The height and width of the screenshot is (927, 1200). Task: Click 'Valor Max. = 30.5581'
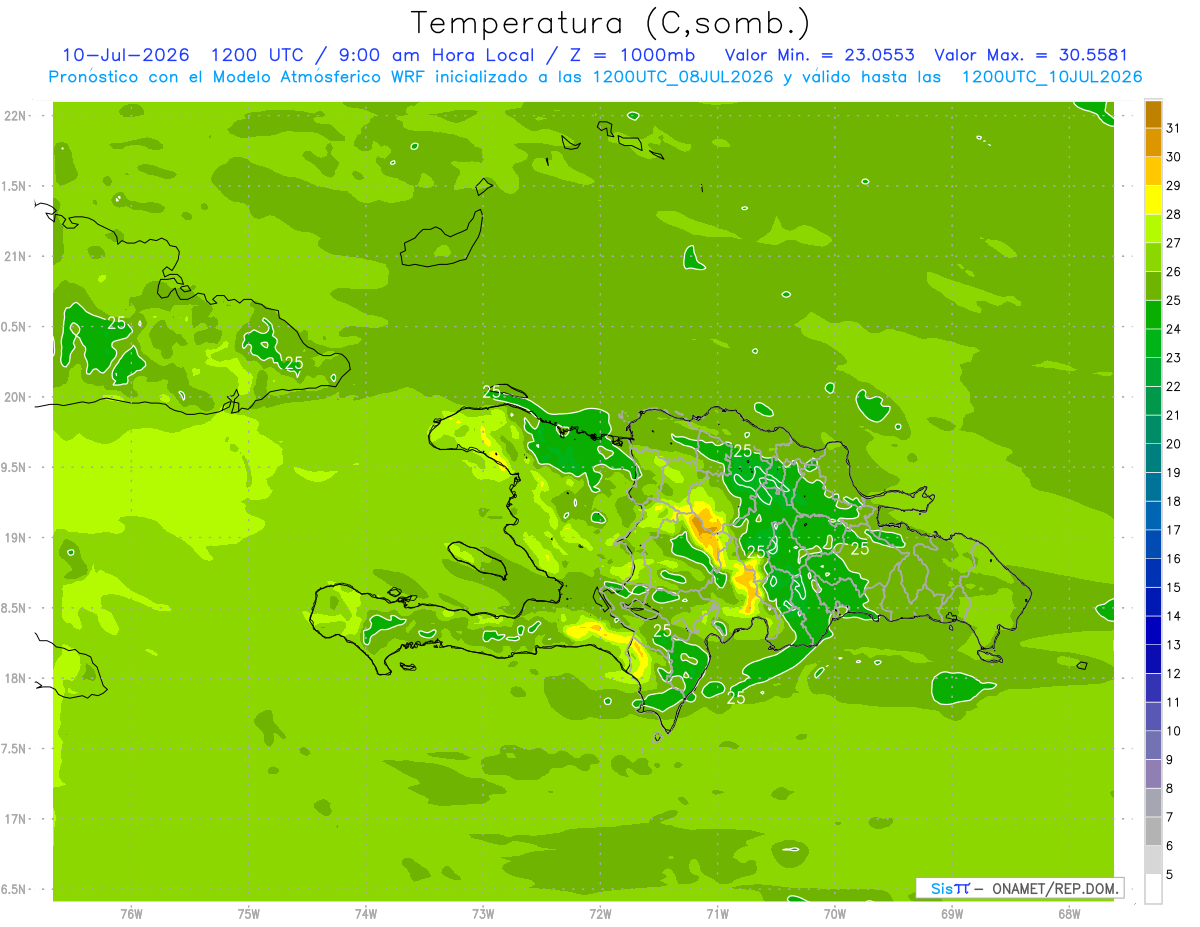pos(1030,55)
